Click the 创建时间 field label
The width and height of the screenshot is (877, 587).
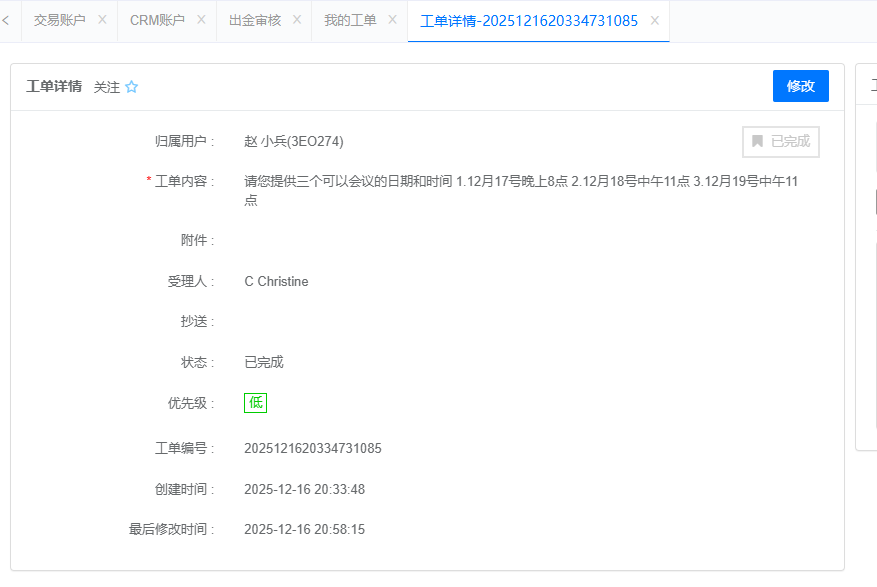(x=184, y=489)
